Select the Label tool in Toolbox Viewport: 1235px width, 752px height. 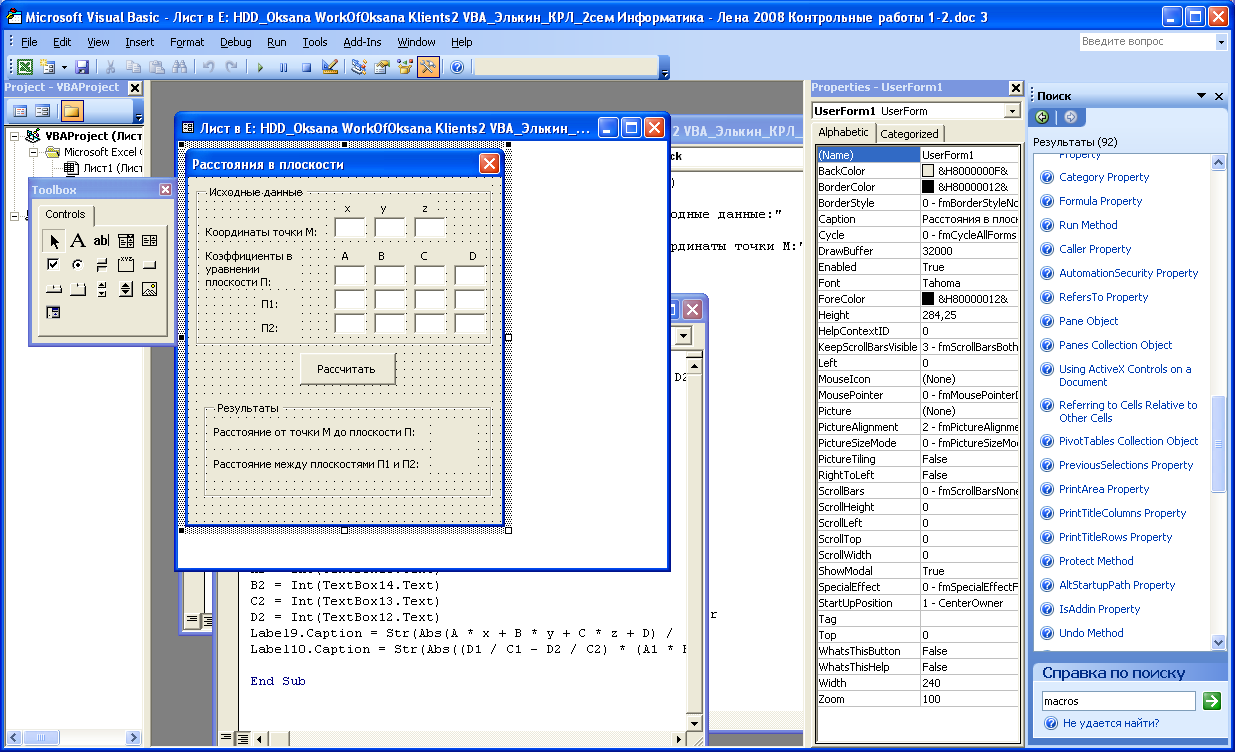point(77,240)
